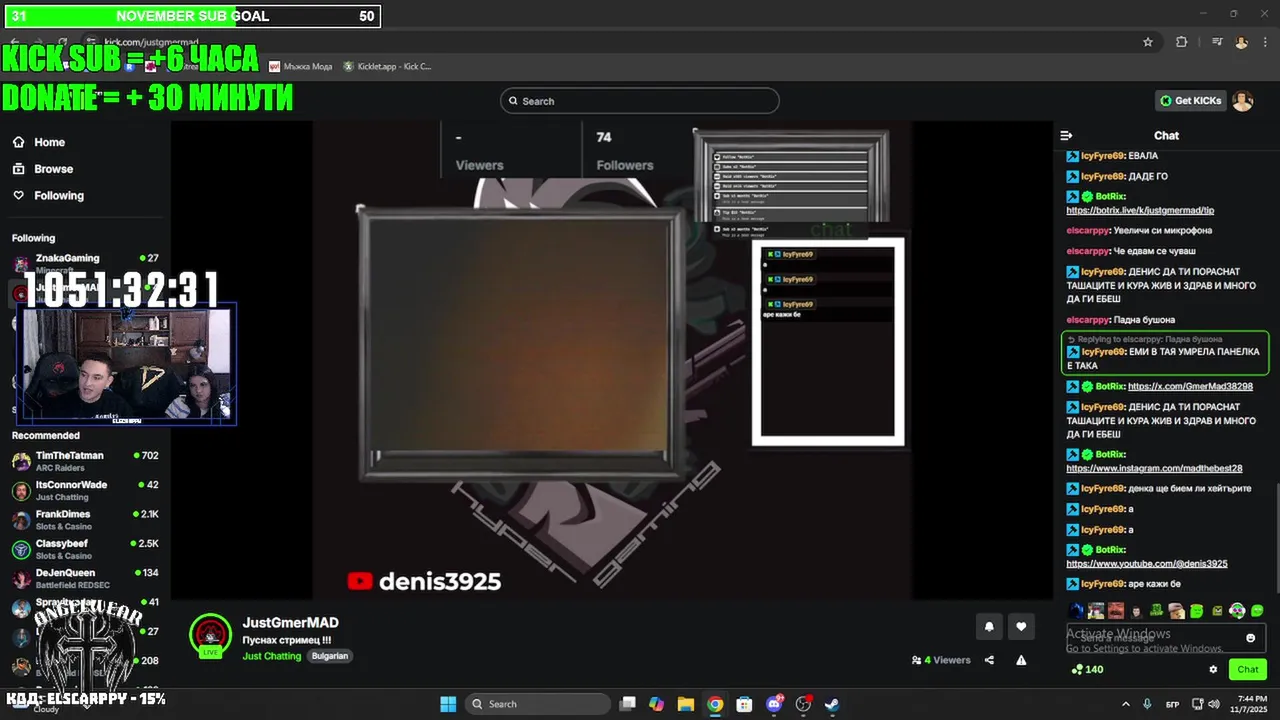Open the instagram.com/madthebest28 chat link
This screenshot has height=720, width=1280.
[x=1154, y=468]
